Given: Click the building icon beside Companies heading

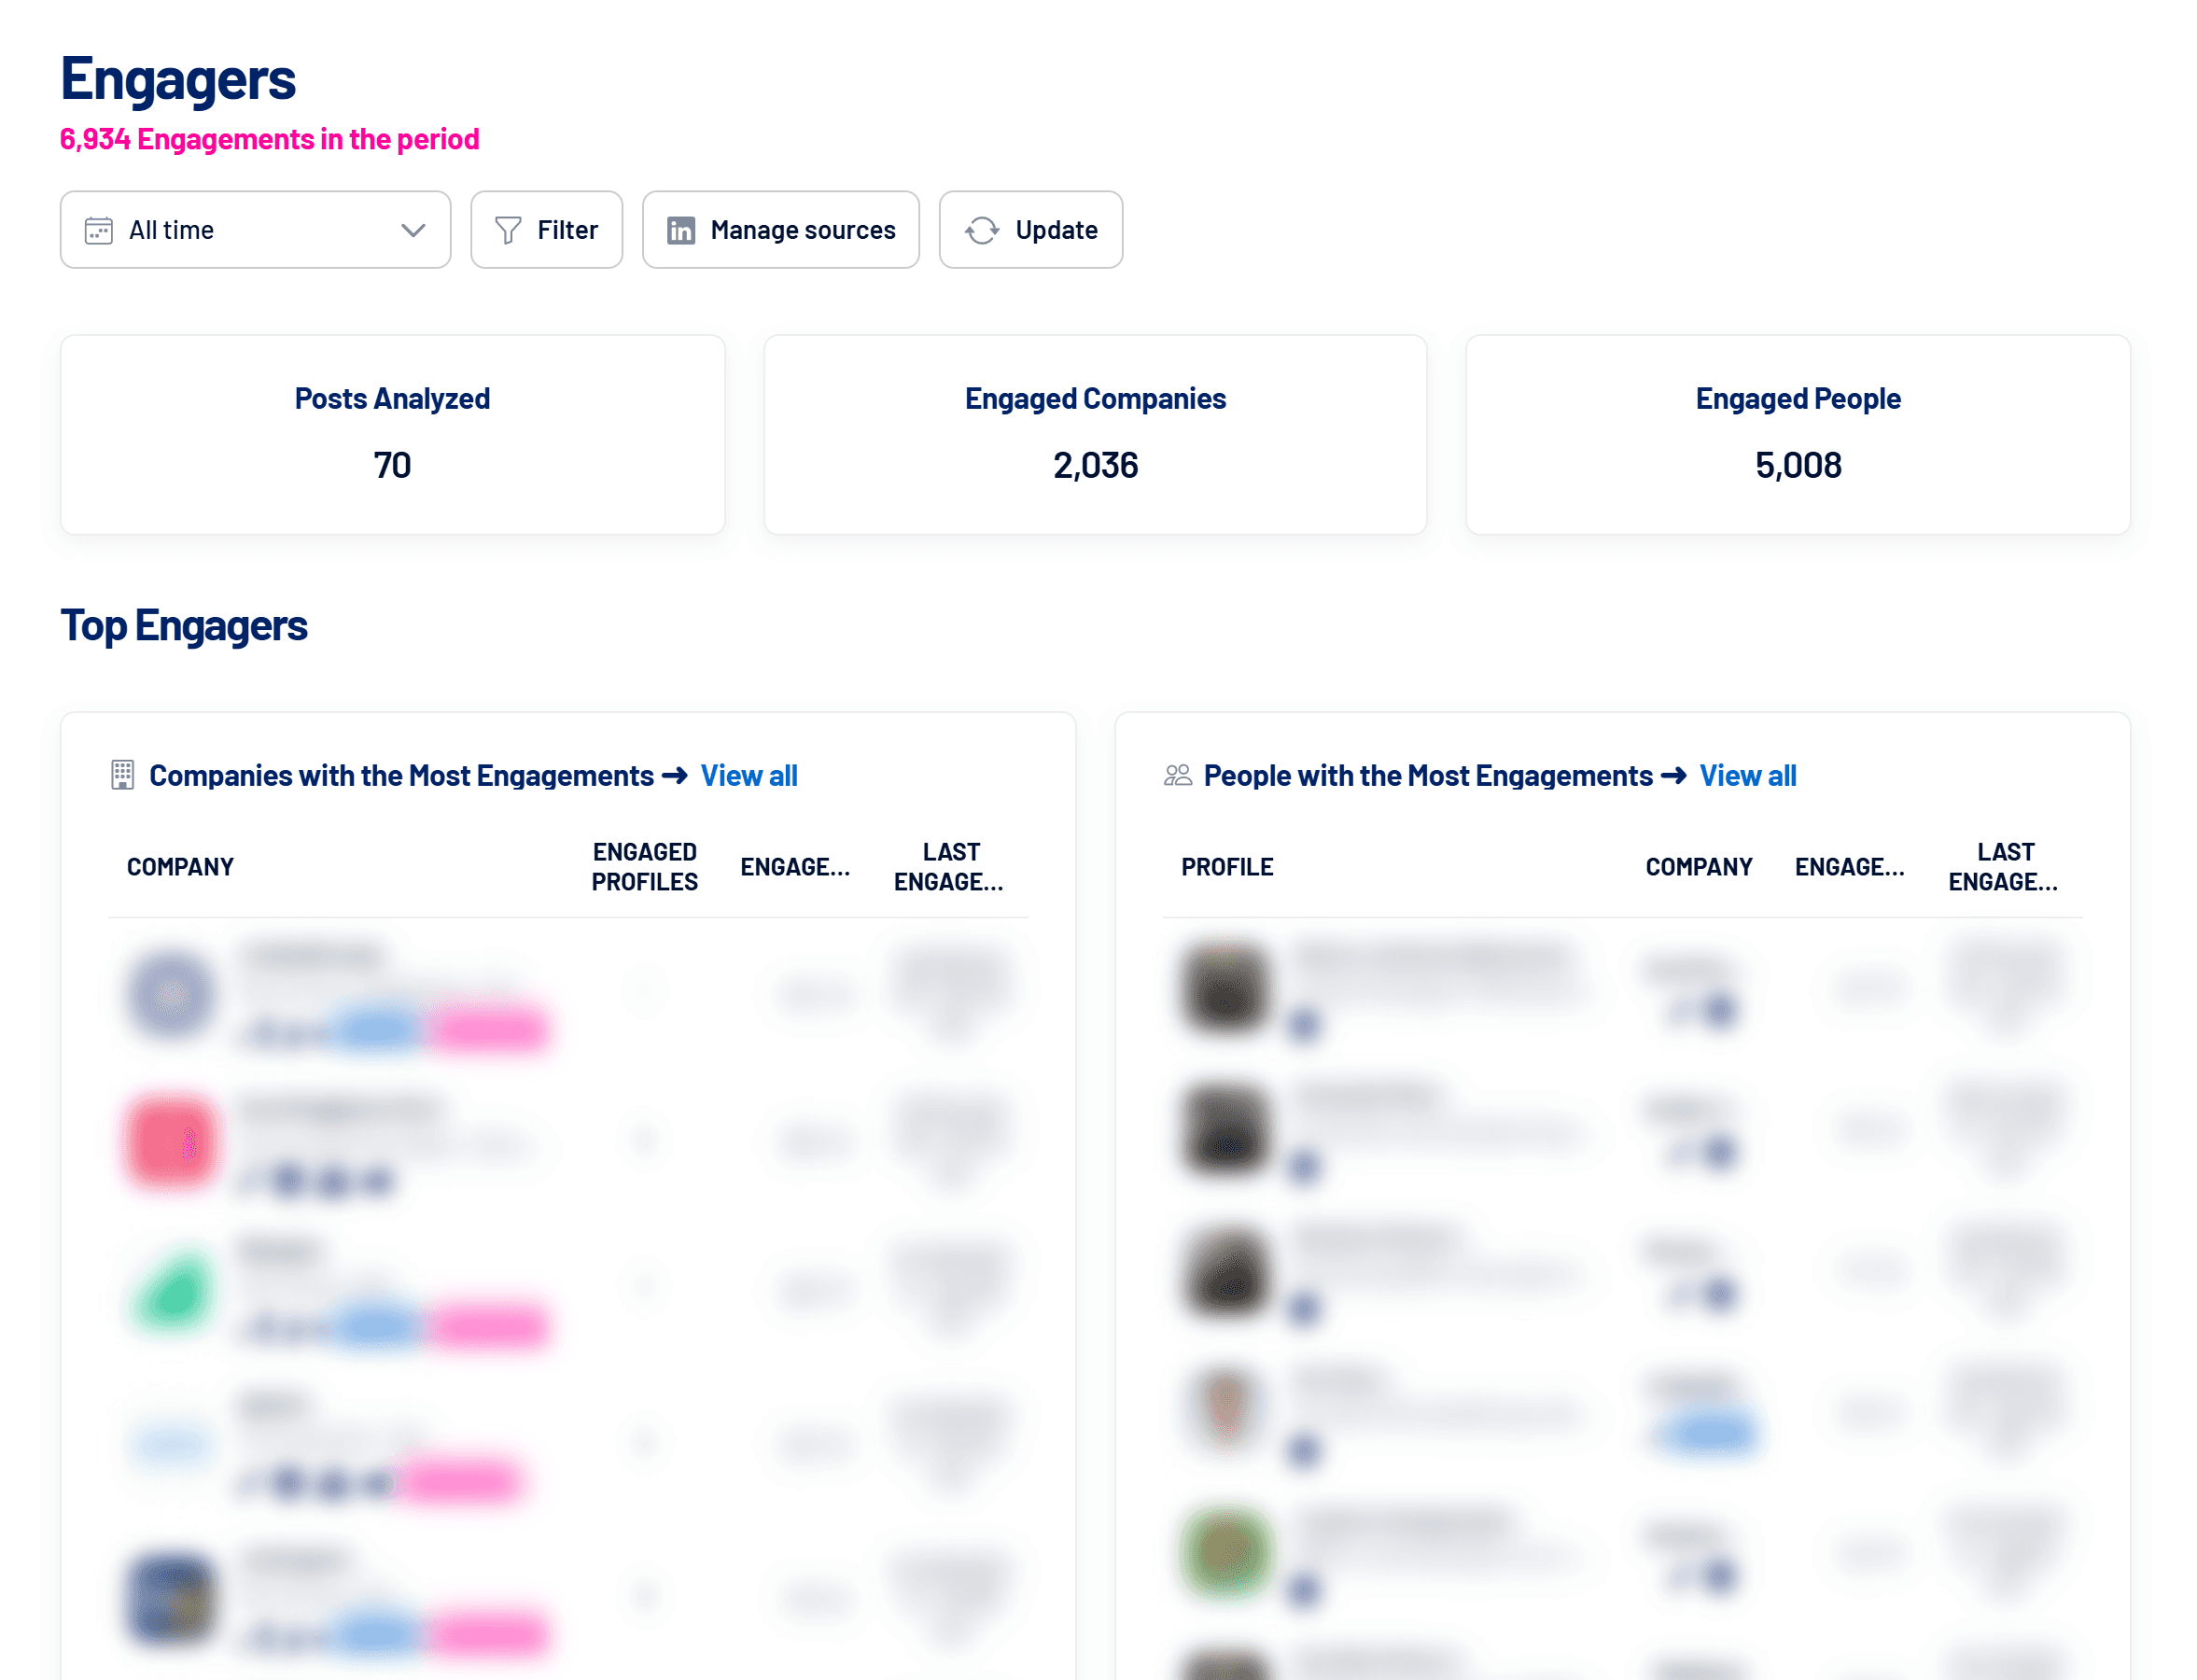Looking at the screenshot, I should click(x=122, y=775).
